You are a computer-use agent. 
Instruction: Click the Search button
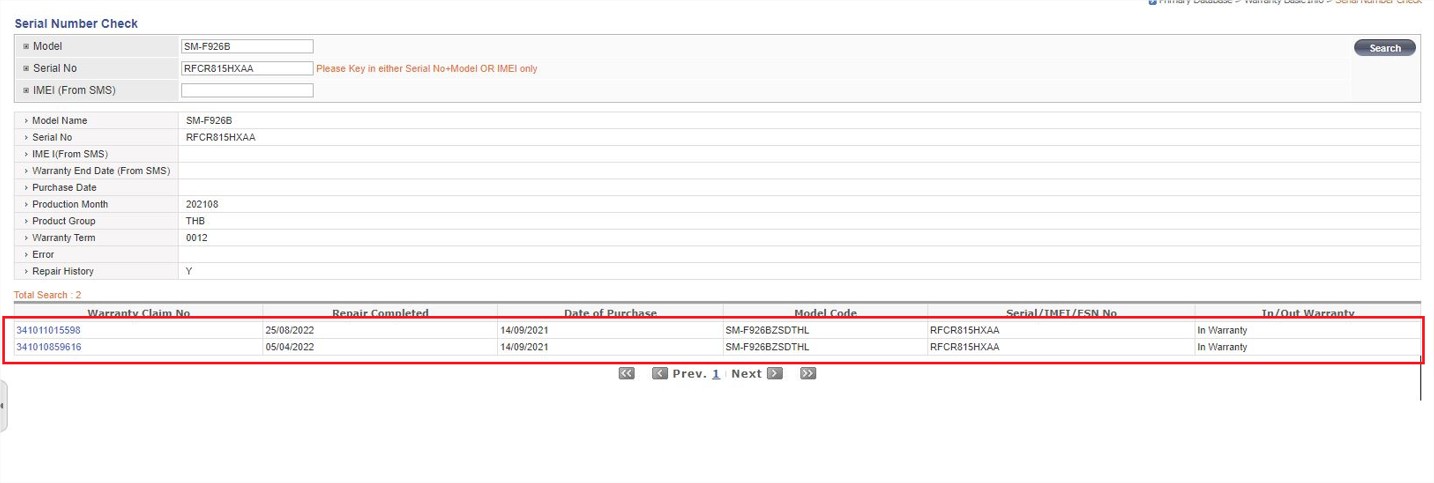tap(1384, 47)
